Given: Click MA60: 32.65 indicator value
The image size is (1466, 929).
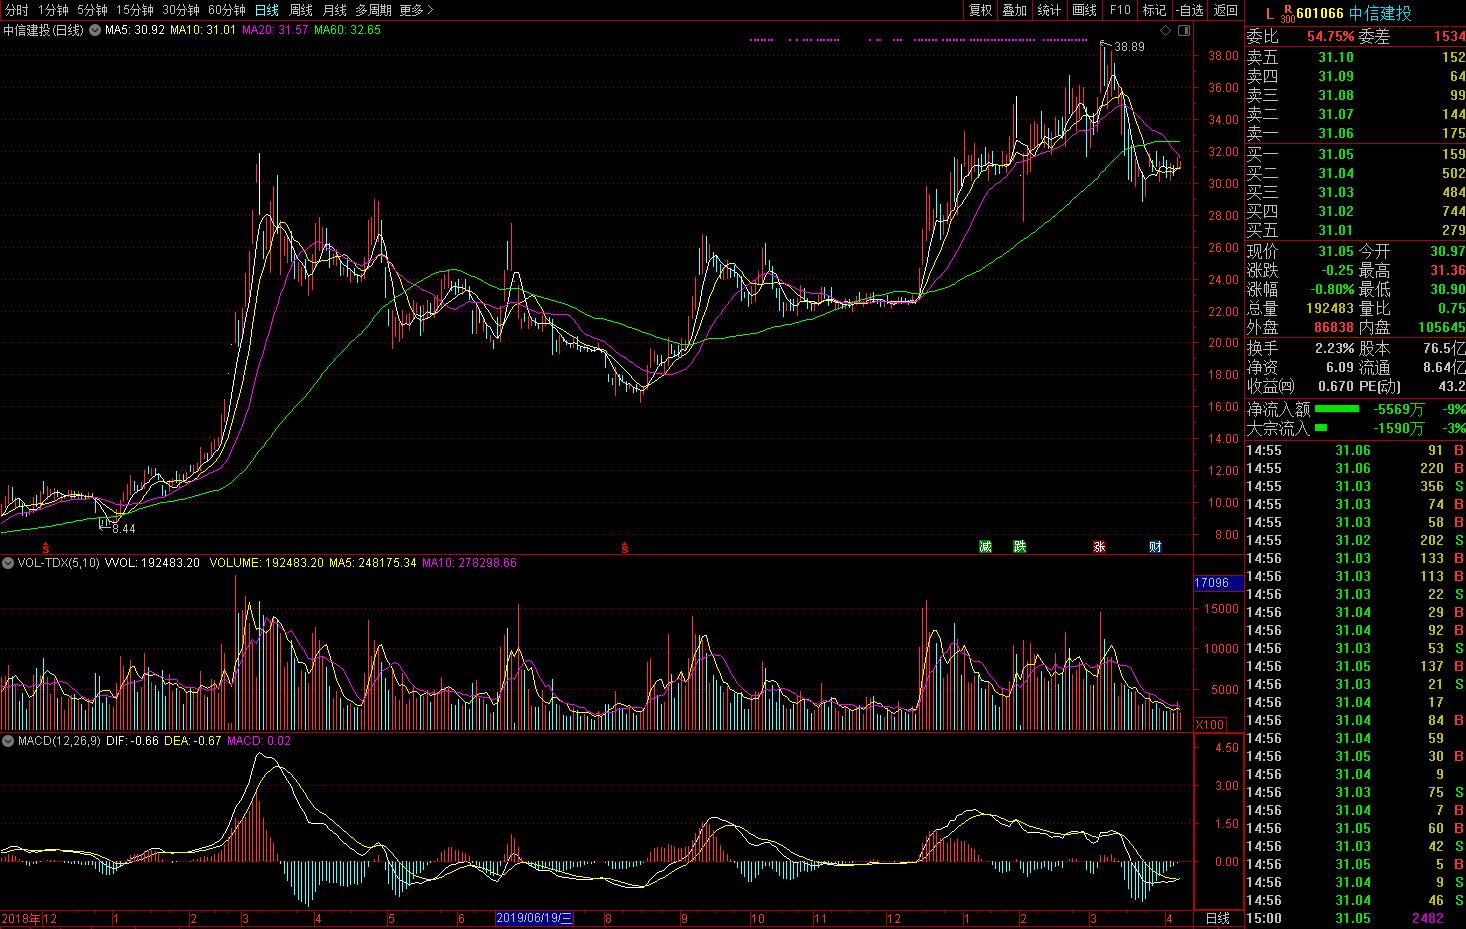Looking at the screenshot, I should 347,30.
